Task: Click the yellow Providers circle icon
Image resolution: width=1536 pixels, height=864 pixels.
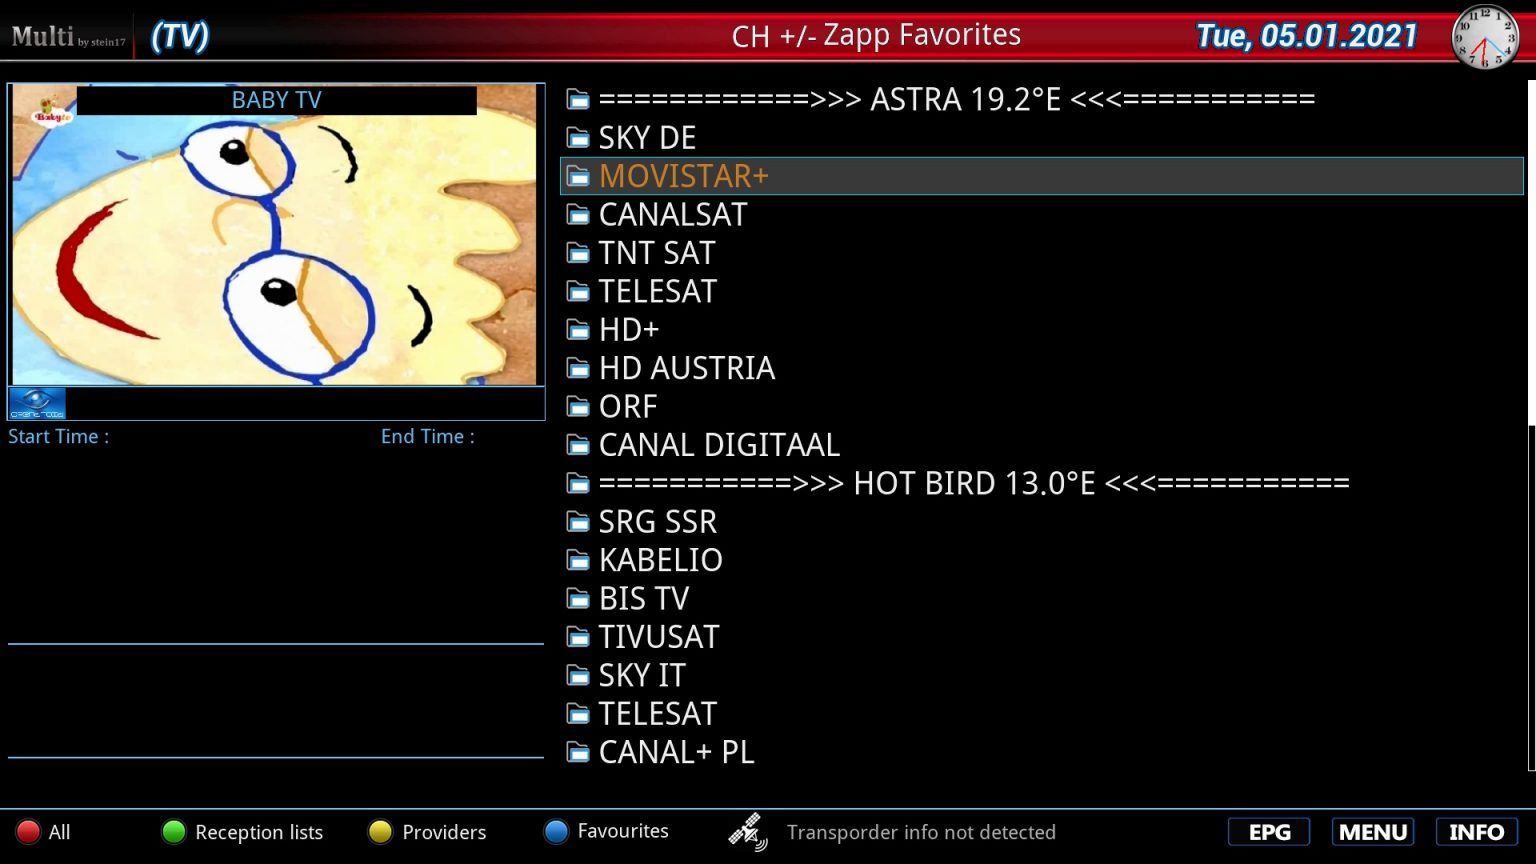Action: click(x=380, y=832)
